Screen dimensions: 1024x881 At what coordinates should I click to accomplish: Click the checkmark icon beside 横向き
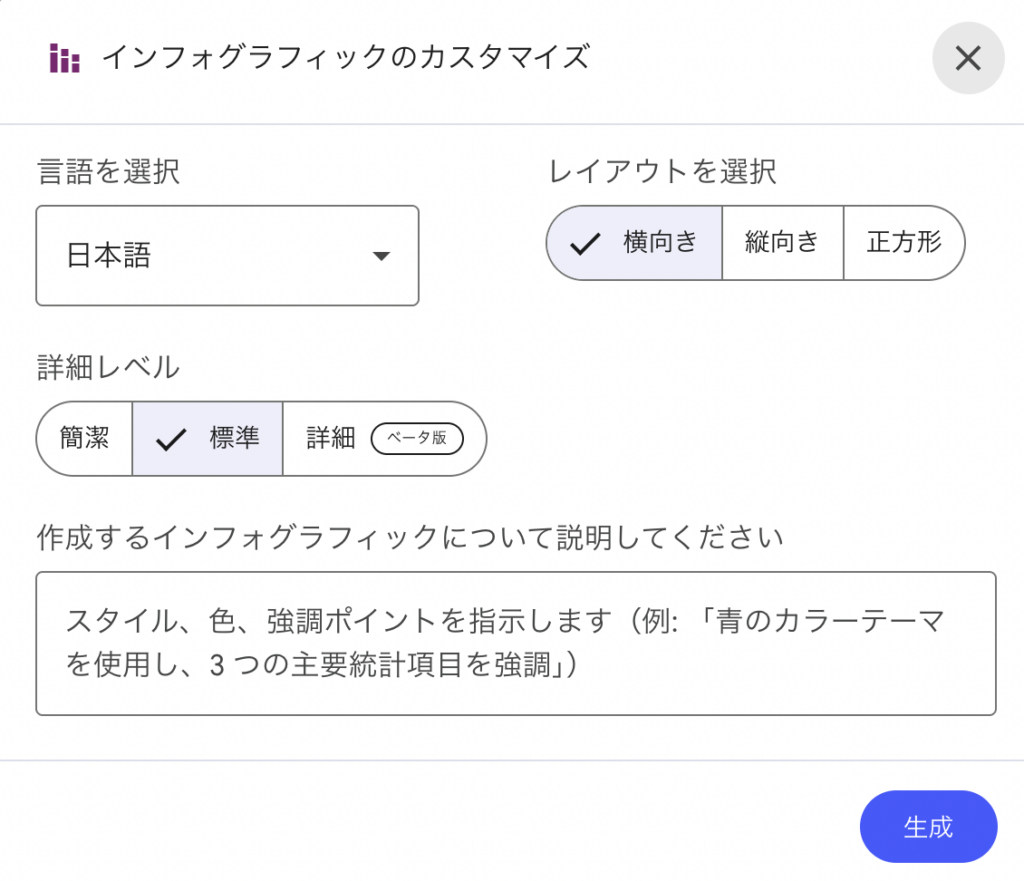584,243
